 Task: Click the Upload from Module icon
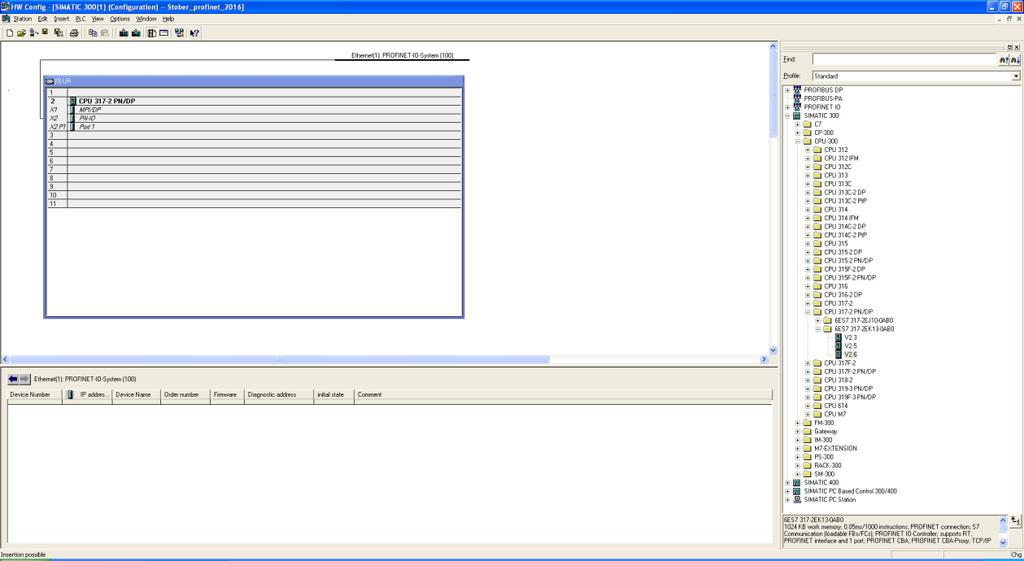(136, 33)
